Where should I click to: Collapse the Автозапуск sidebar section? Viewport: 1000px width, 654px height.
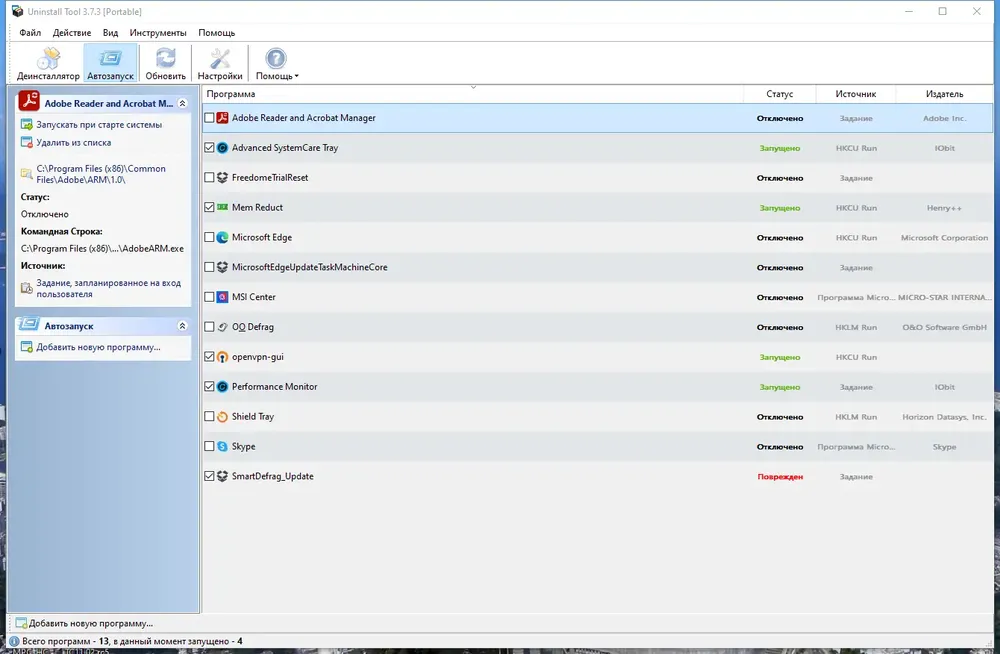[182, 326]
